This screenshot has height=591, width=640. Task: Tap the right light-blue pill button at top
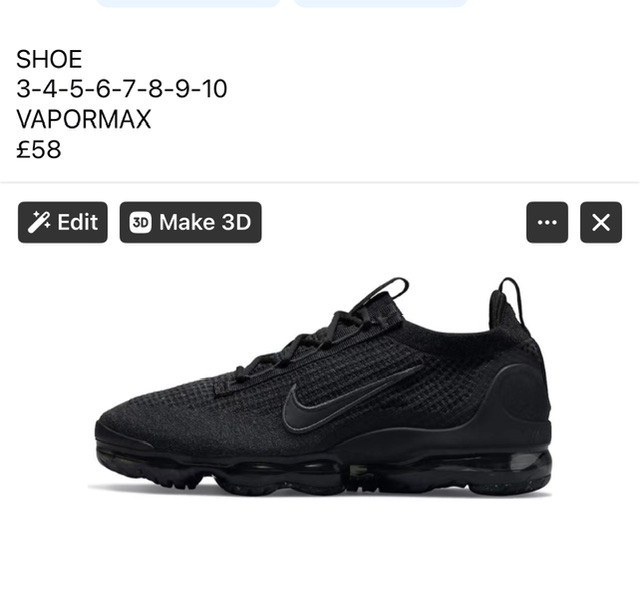click(x=380, y=3)
